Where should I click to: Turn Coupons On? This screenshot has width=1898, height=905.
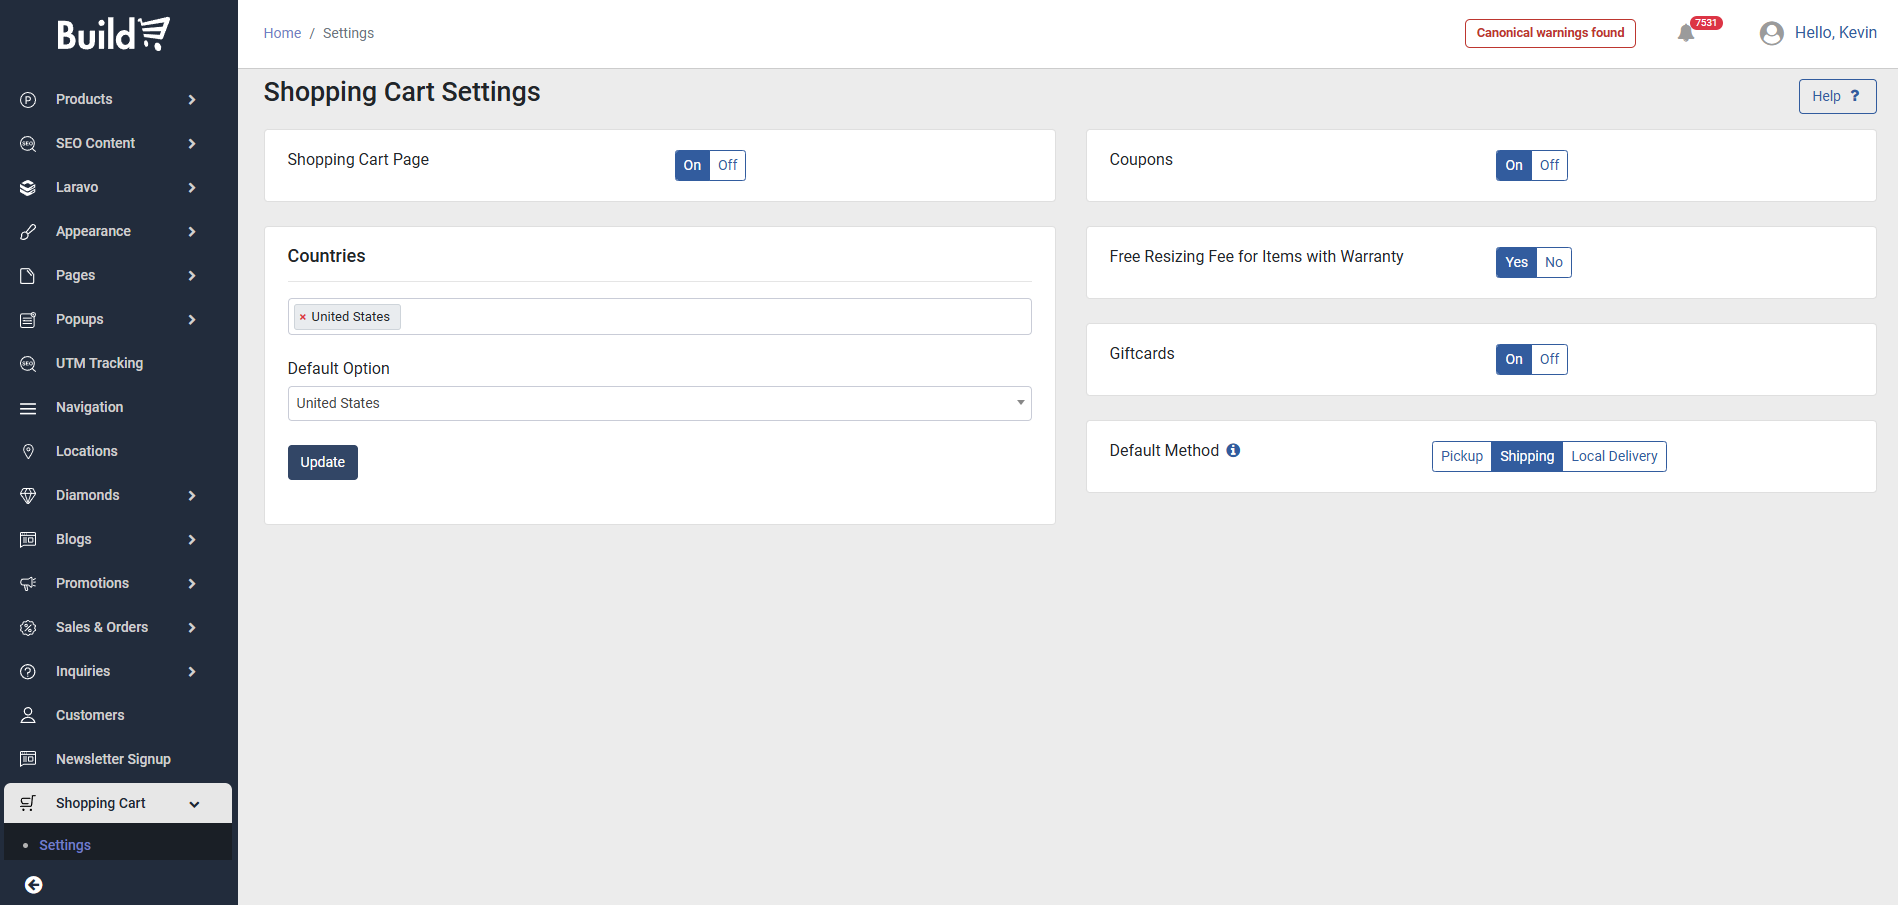click(1514, 165)
